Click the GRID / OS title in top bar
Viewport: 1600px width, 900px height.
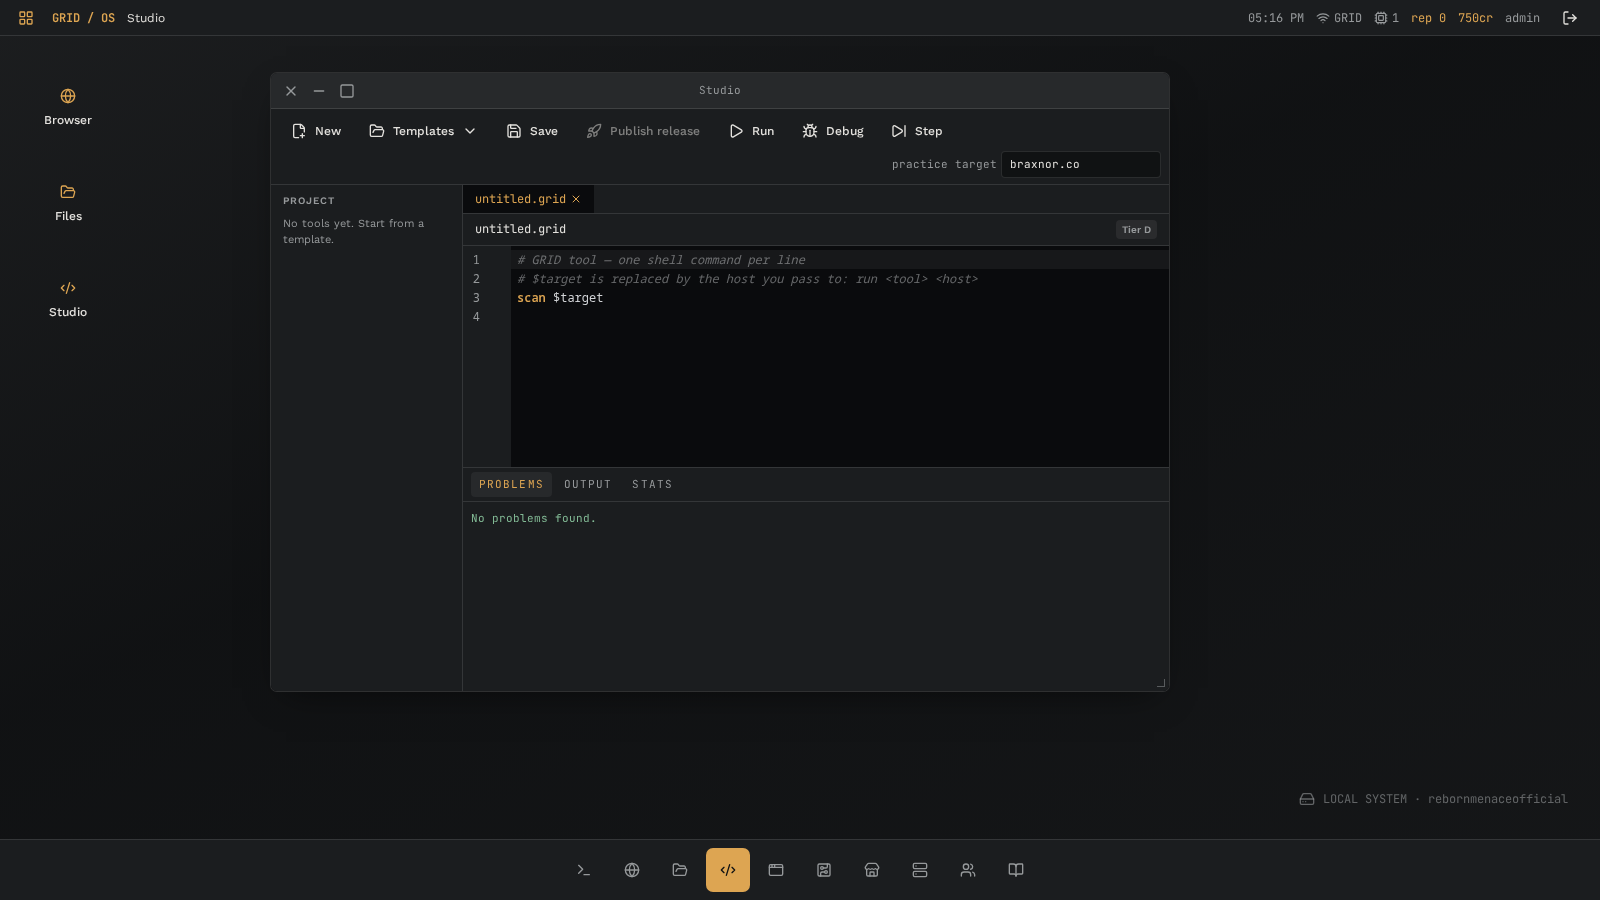tap(83, 18)
